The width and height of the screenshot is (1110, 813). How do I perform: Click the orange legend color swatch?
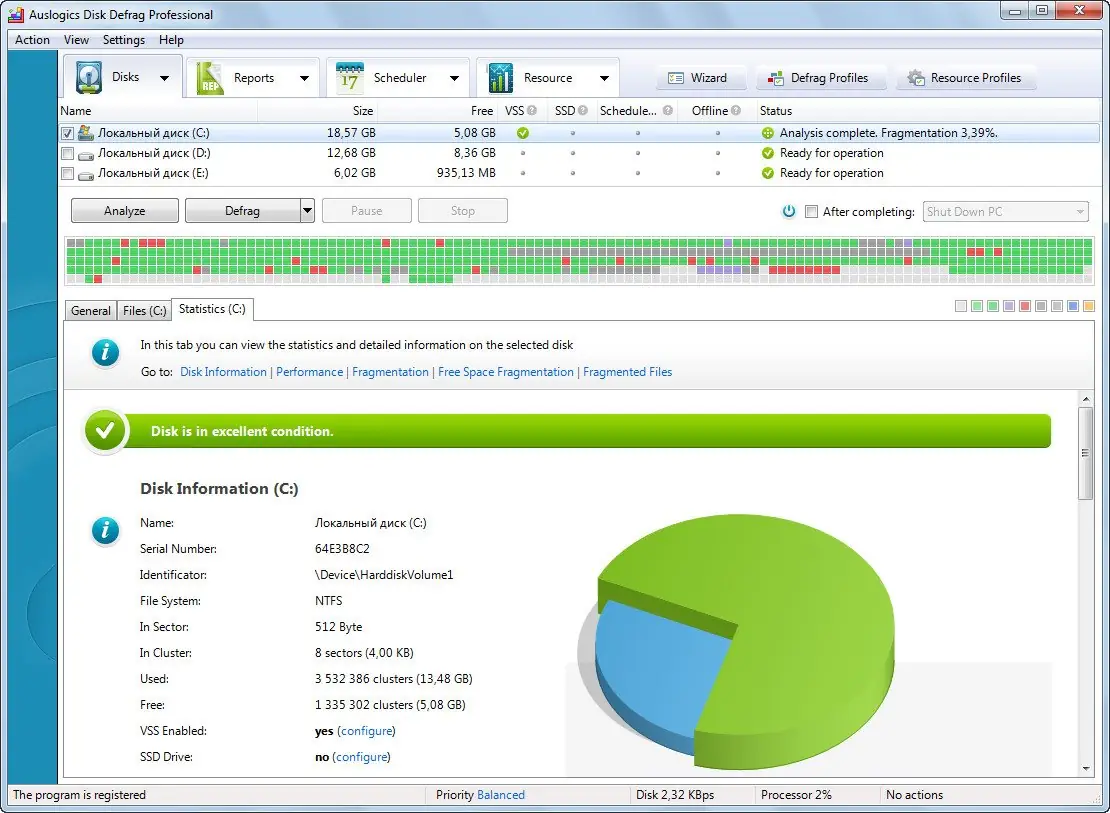tap(1089, 306)
